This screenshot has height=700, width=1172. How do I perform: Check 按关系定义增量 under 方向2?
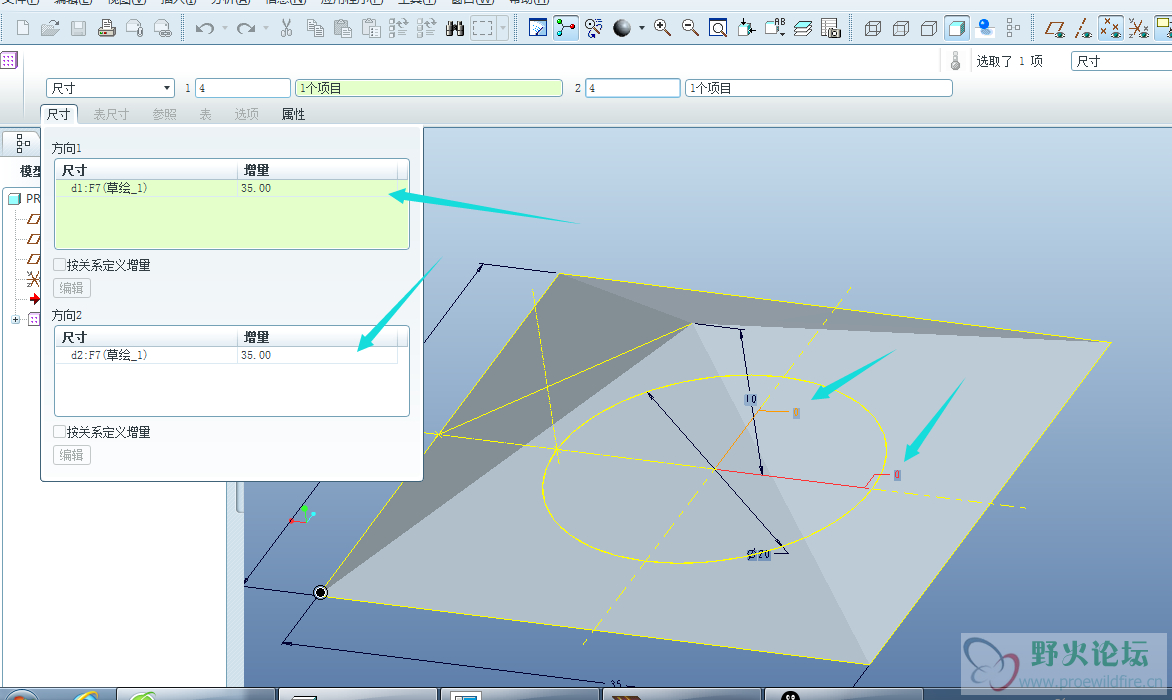(x=59, y=432)
